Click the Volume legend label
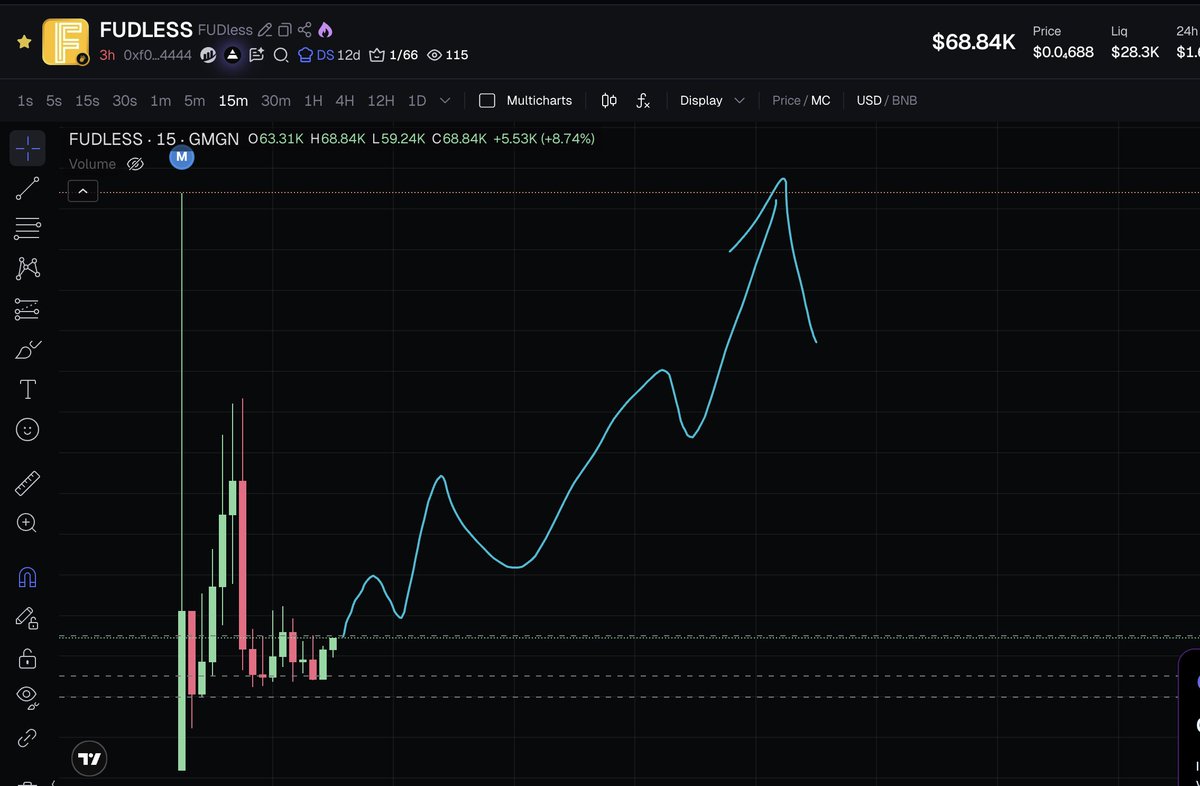Viewport: 1200px width, 786px height. pos(92,164)
